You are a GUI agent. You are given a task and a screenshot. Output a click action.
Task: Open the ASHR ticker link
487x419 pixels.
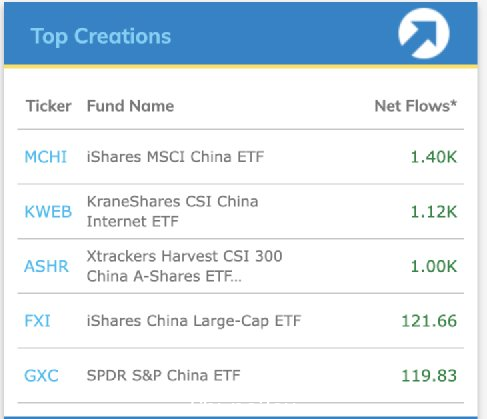click(x=46, y=266)
